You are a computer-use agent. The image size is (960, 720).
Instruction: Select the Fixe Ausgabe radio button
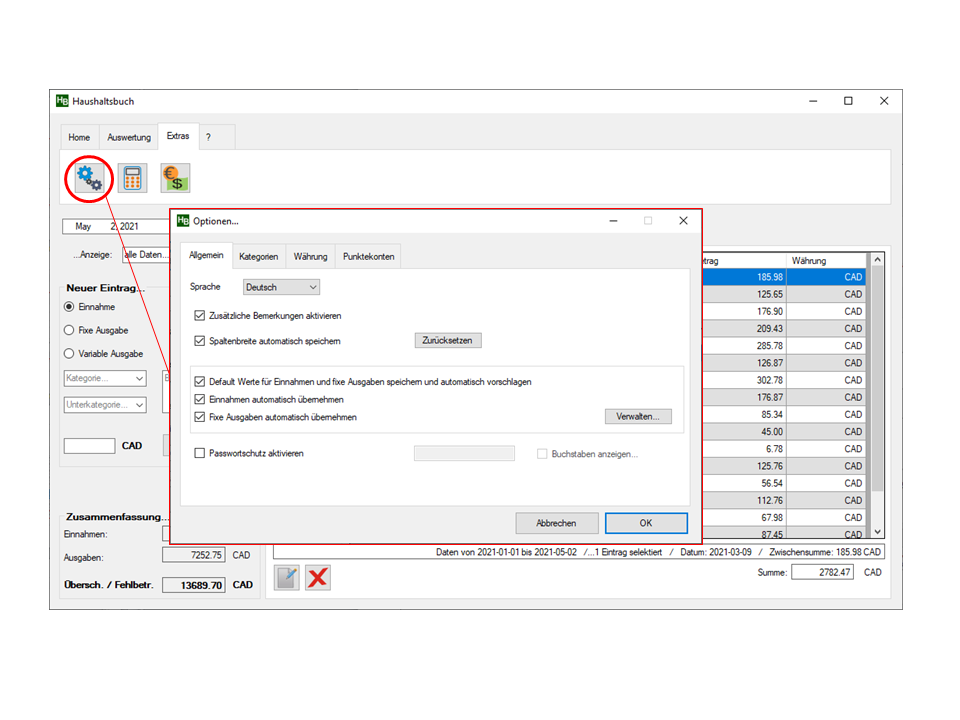pyautogui.click(x=69, y=330)
